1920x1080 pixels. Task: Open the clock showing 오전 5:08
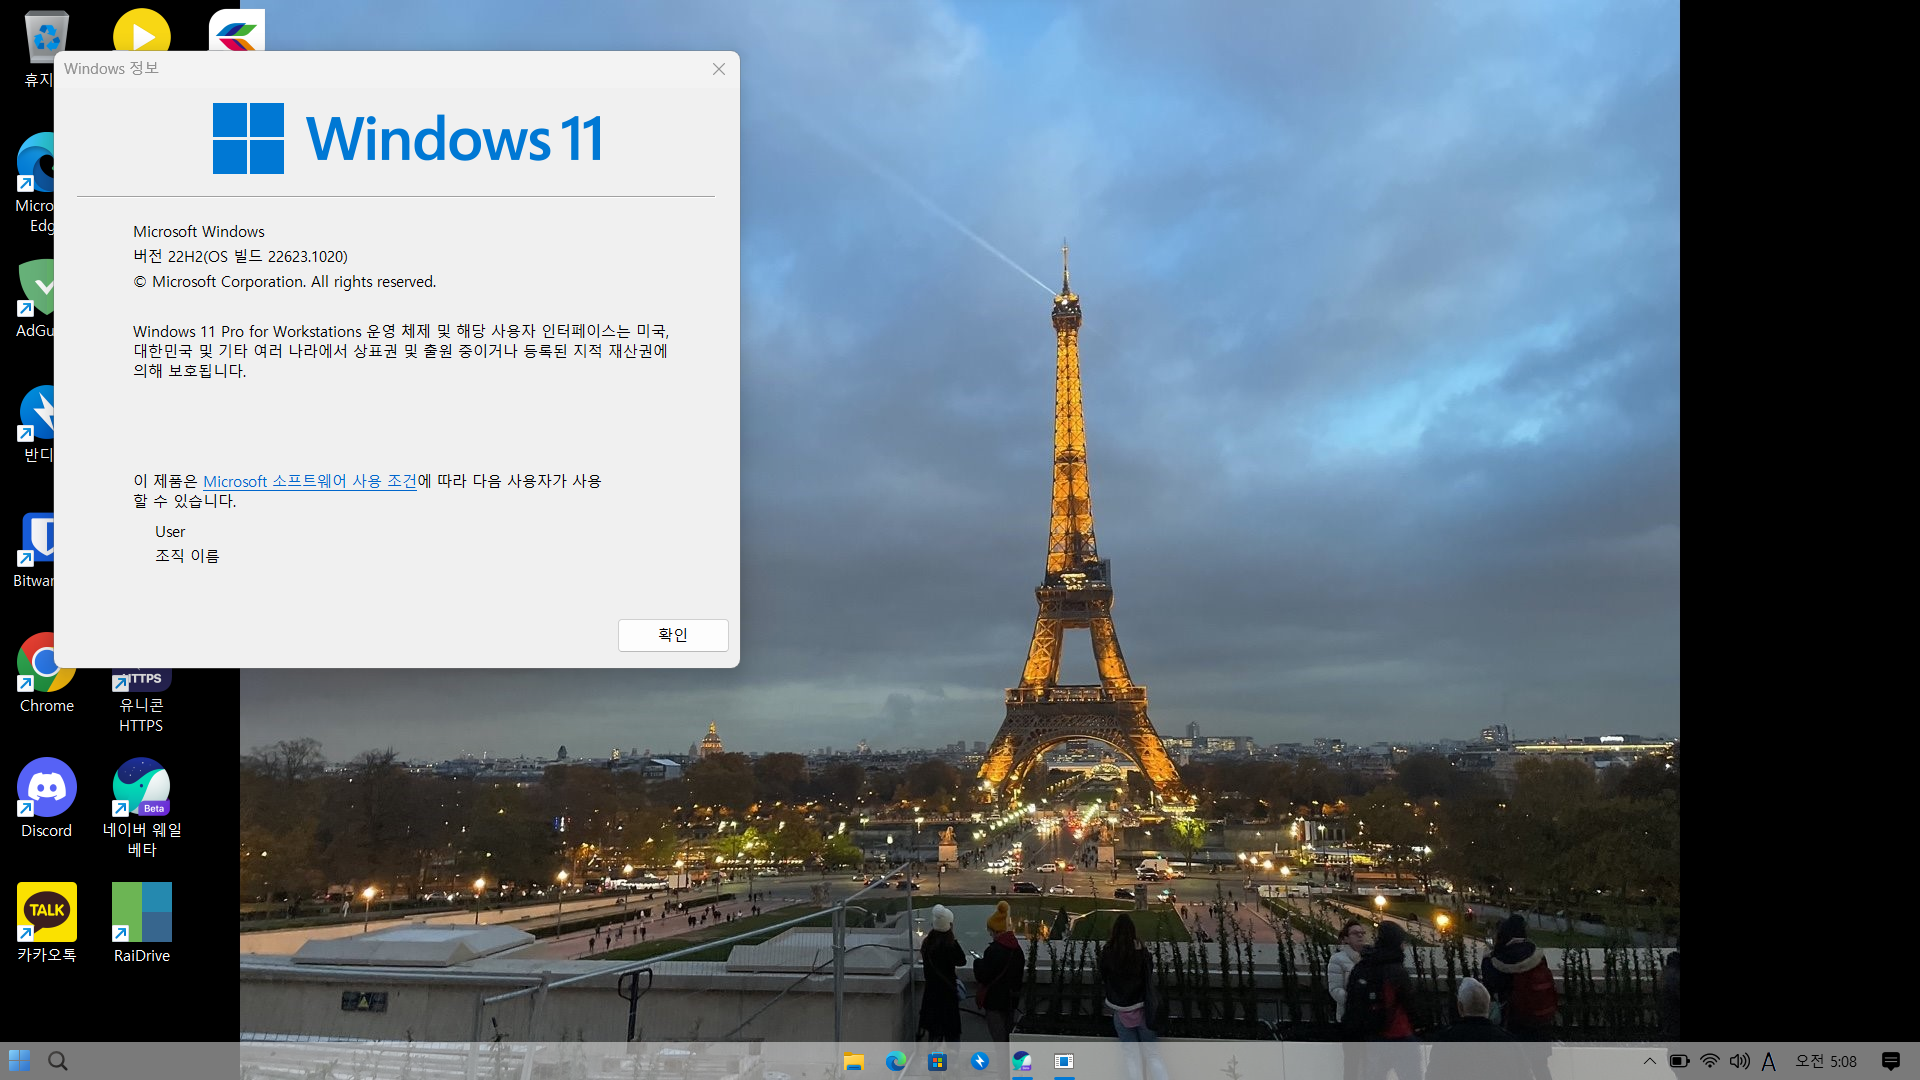coord(1826,1061)
